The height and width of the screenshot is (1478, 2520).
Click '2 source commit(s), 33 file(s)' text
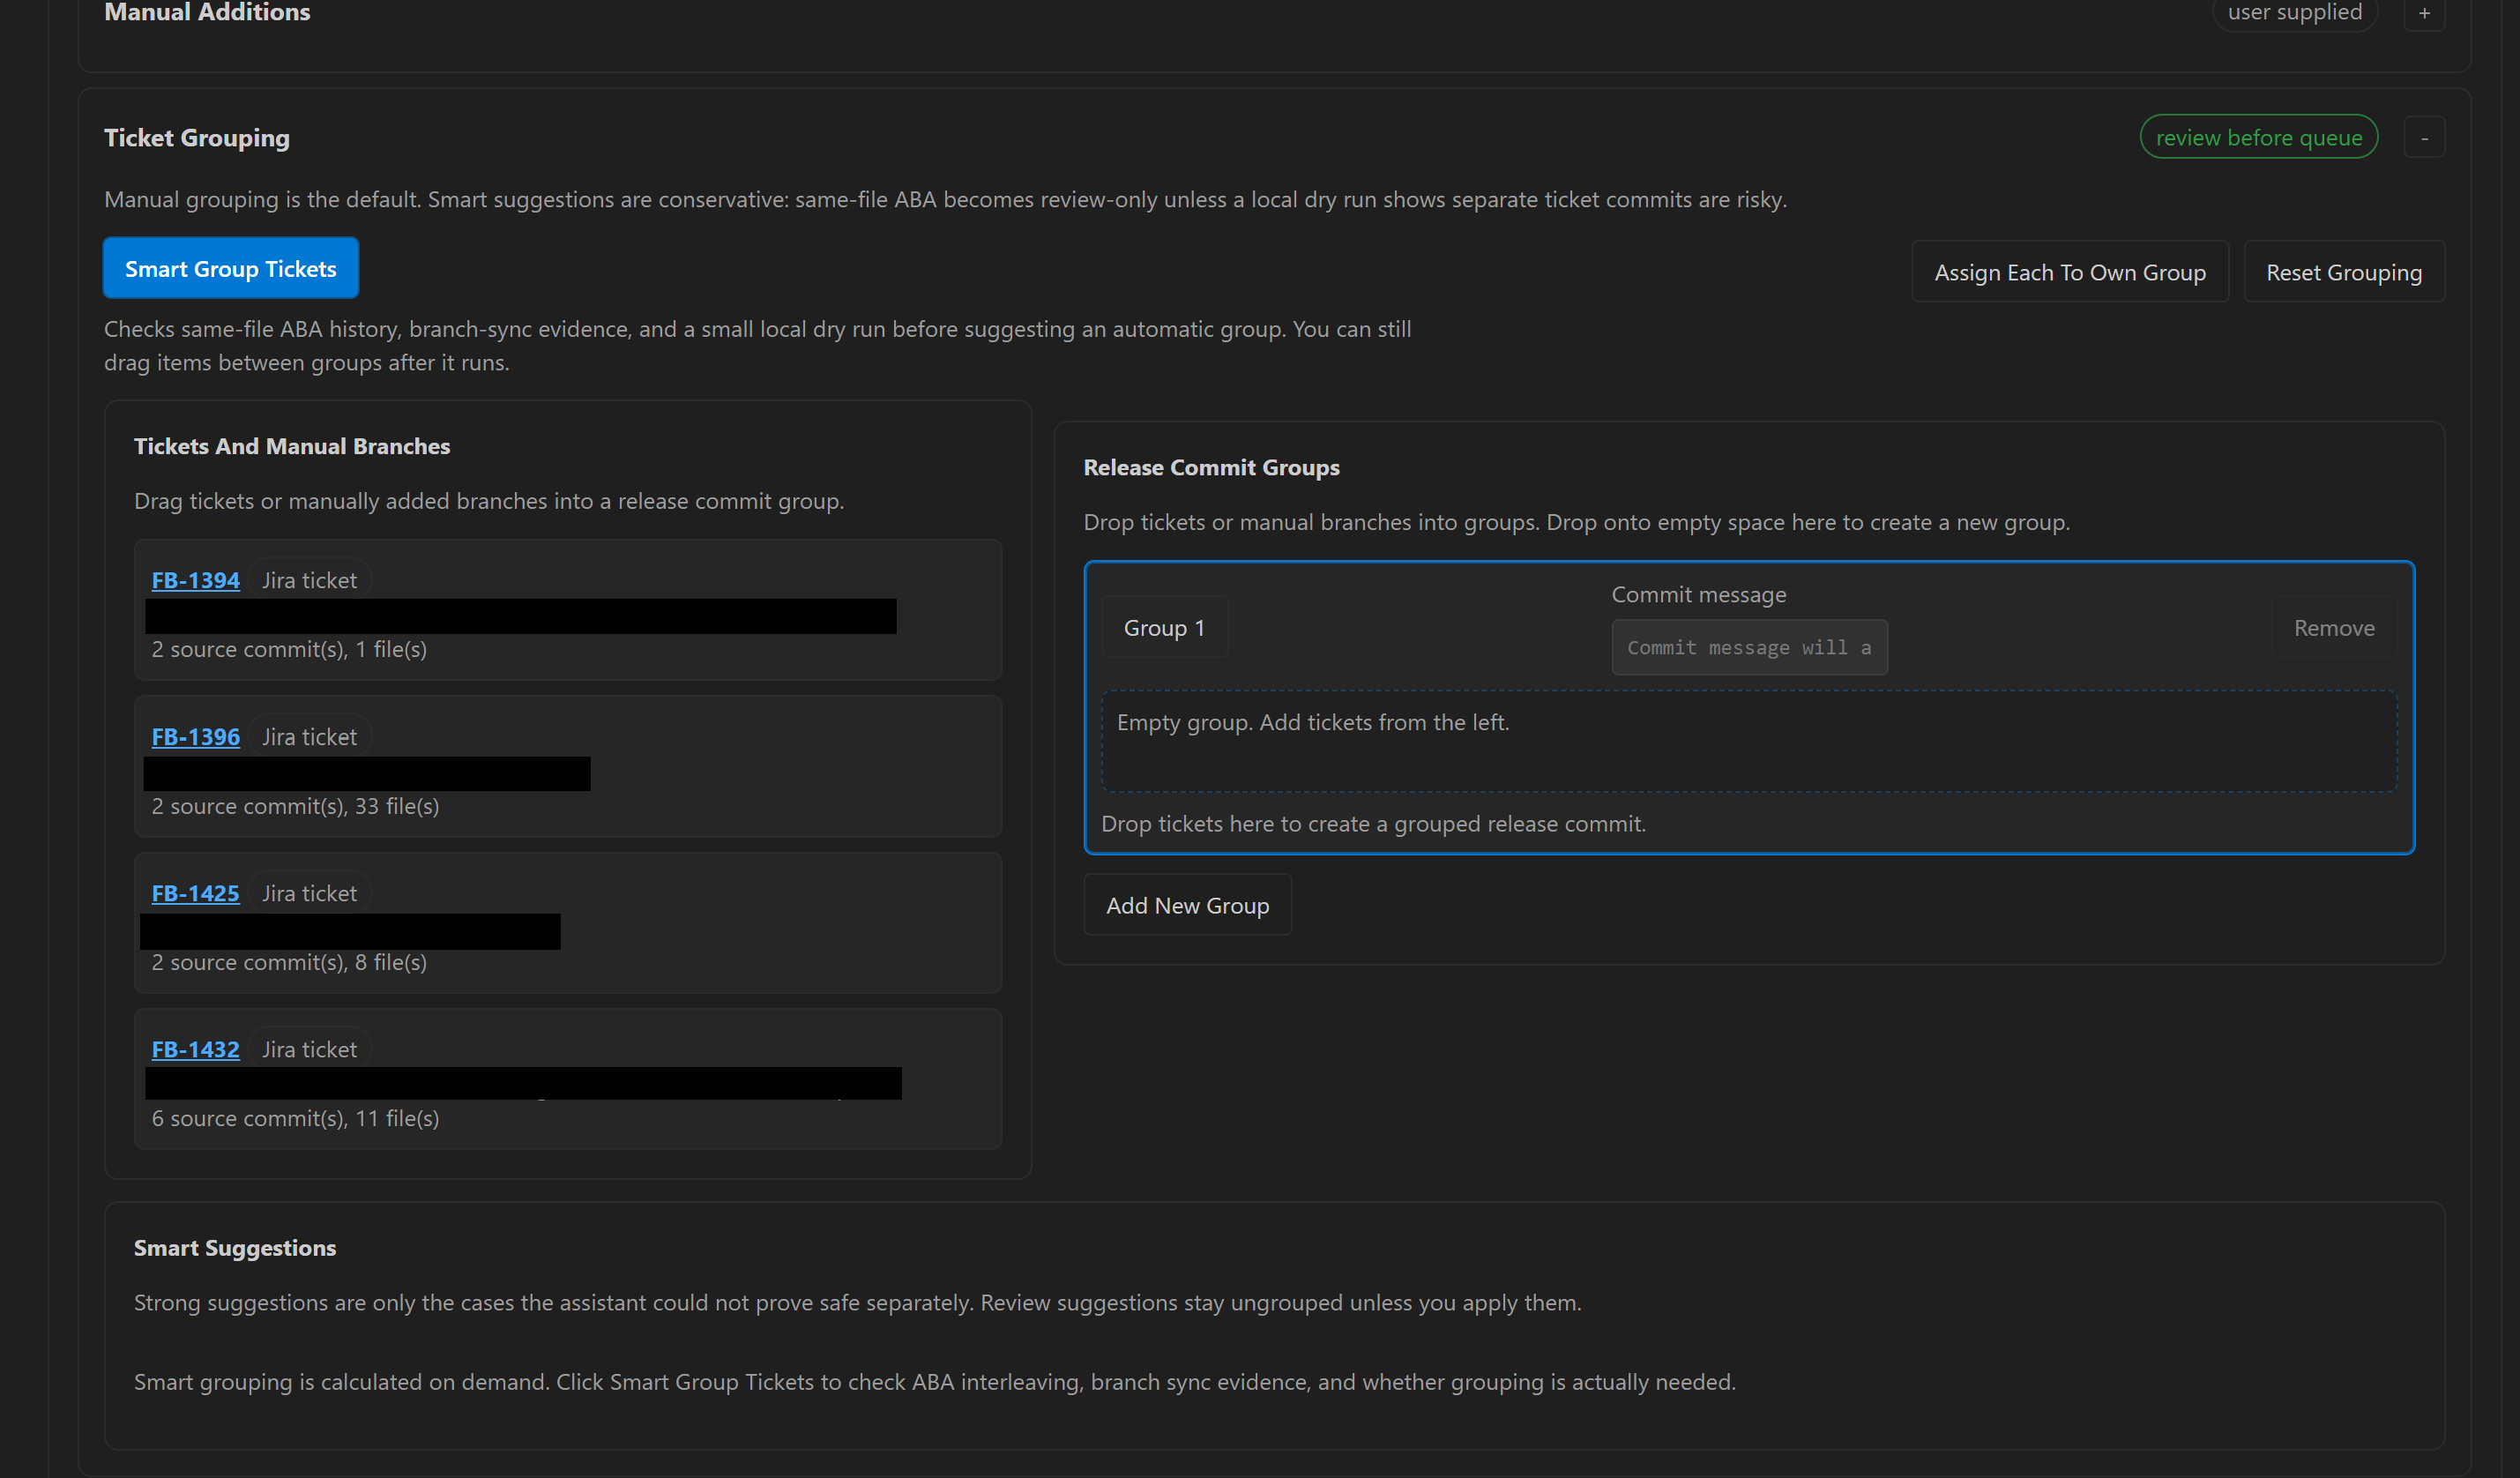pos(295,806)
